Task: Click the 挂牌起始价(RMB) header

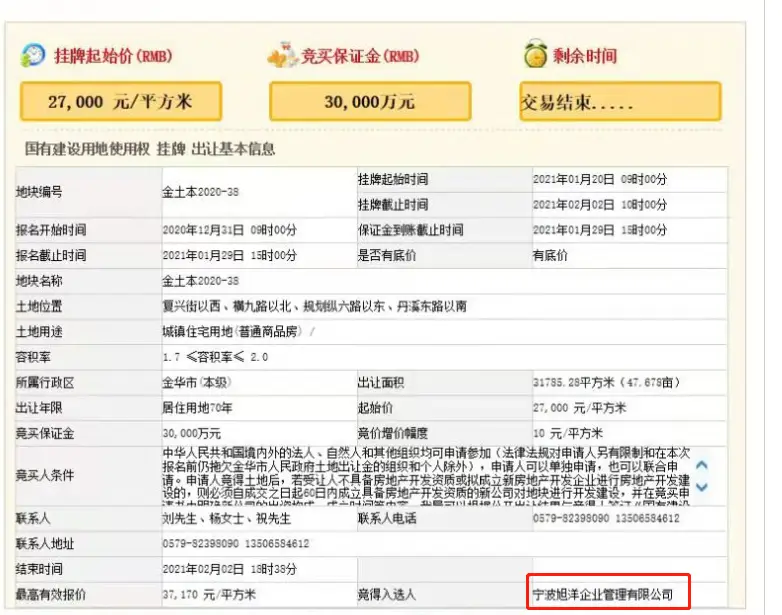Action: coord(113,55)
